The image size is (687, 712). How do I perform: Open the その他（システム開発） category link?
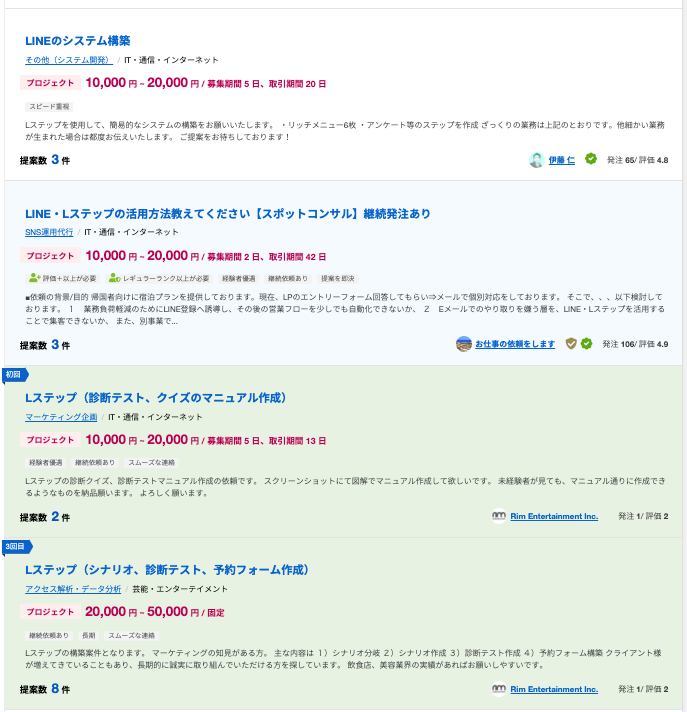pos(69,60)
